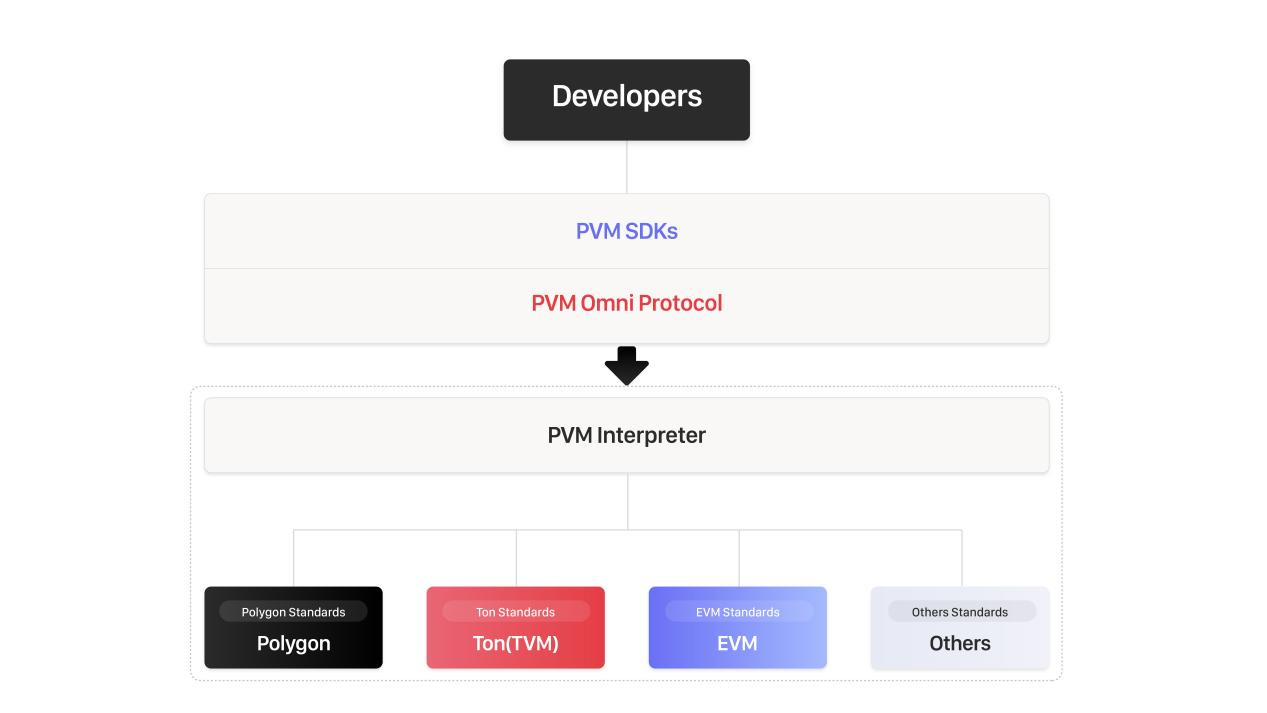Select the PVM Omni Protocol row

(x=626, y=303)
